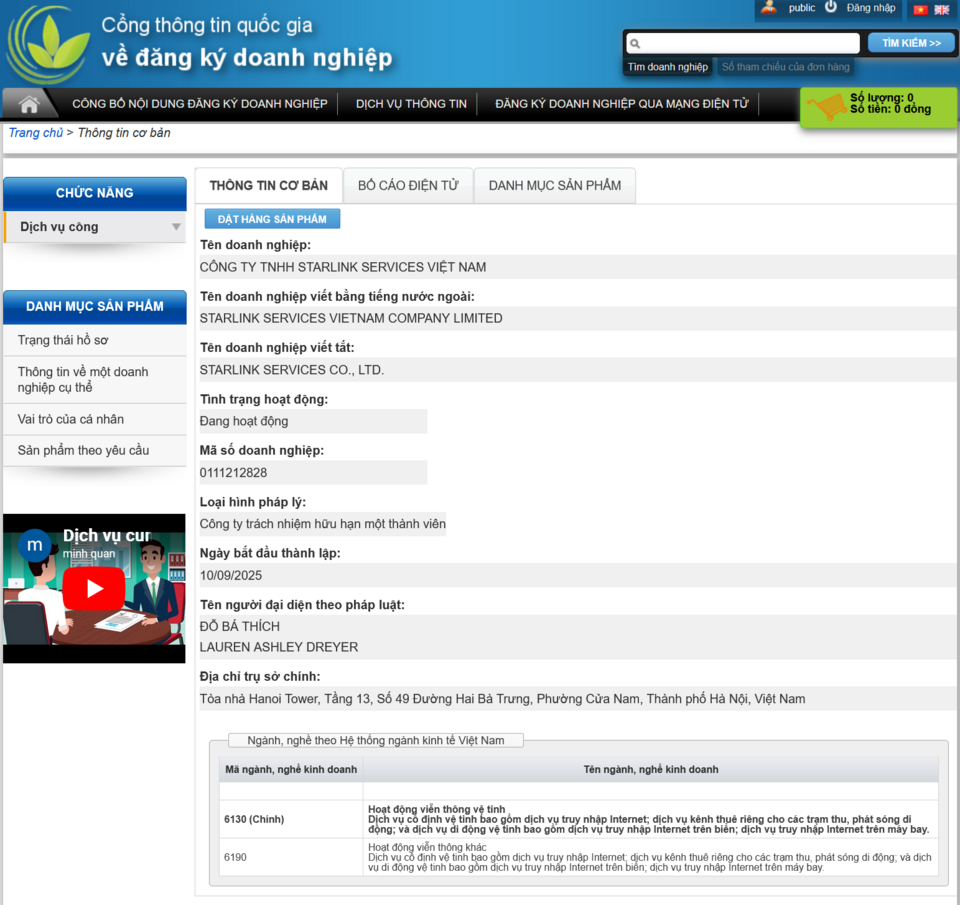Image resolution: width=960 pixels, height=905 pixels.
Task: Click the channel avatar 'm' on video
Action: click(35, 545)
